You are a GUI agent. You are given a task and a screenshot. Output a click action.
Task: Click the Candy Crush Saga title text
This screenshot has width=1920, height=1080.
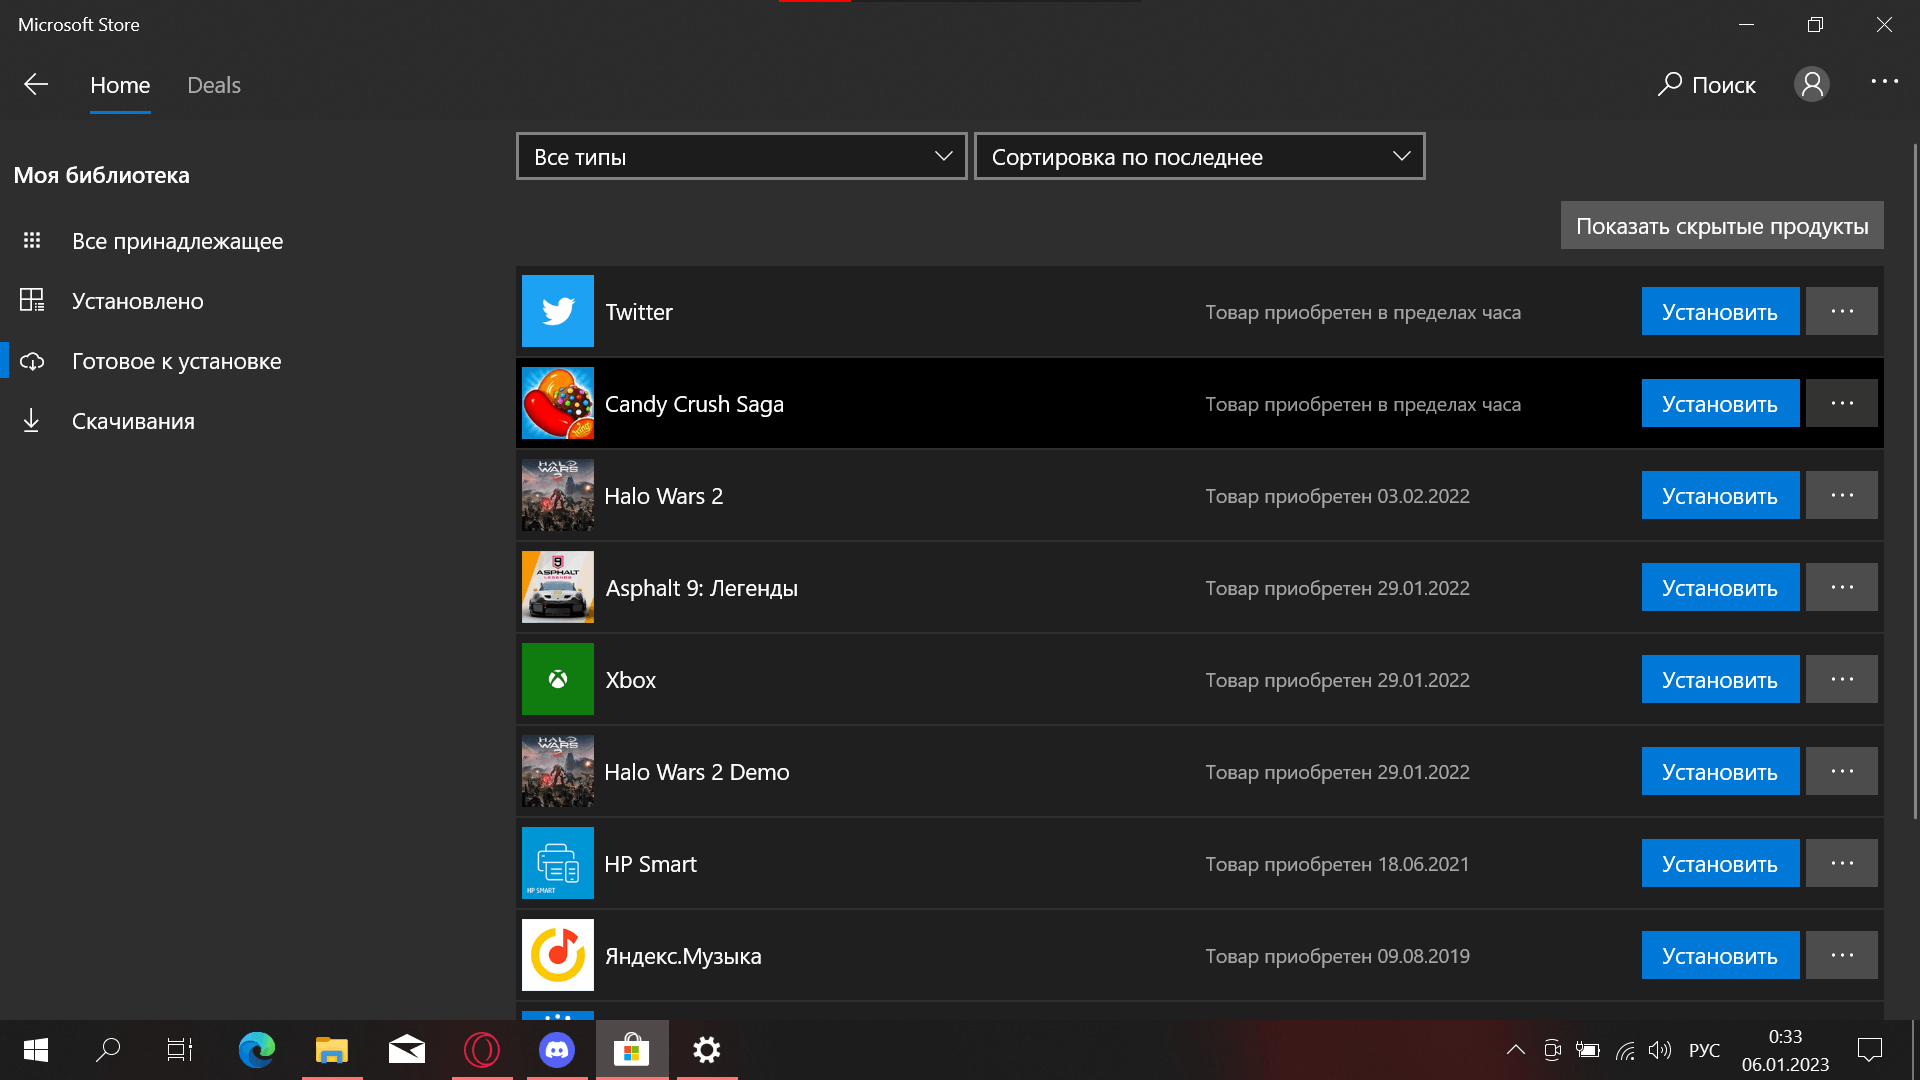pyautogui.click(x=694, y=404)
